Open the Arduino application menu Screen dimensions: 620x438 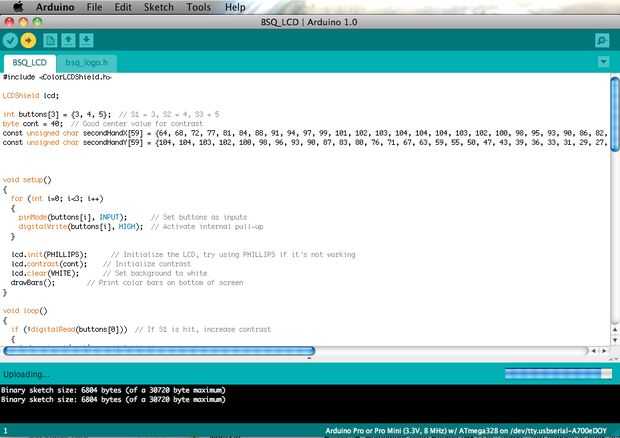tap(55, 7)
